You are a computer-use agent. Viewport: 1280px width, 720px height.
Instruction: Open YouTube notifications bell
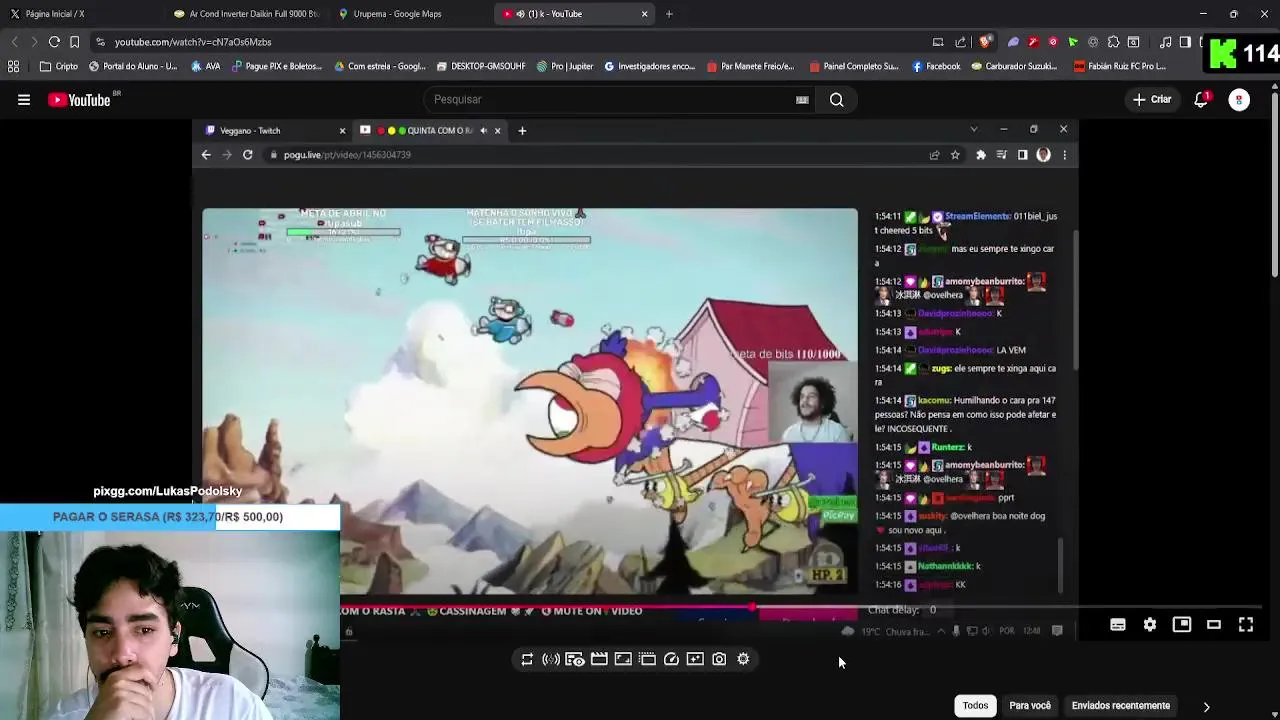1201,100
